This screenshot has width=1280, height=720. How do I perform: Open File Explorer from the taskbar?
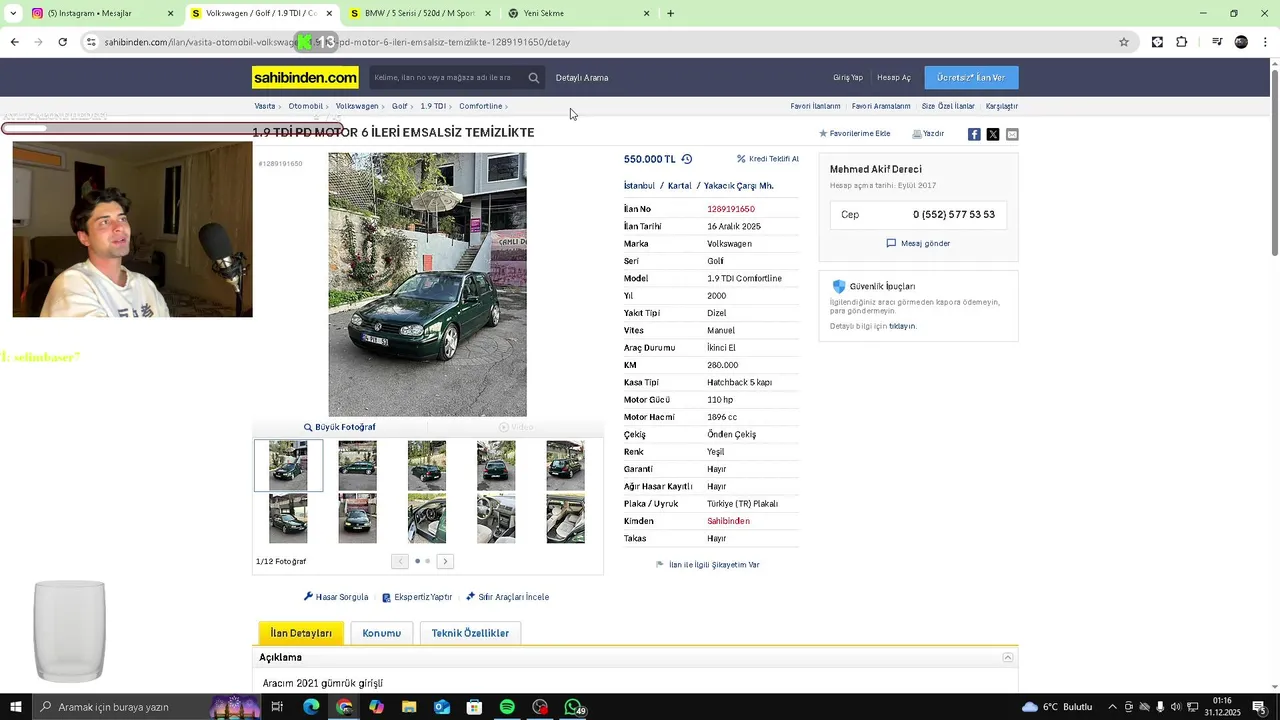(x=409, y=707)
